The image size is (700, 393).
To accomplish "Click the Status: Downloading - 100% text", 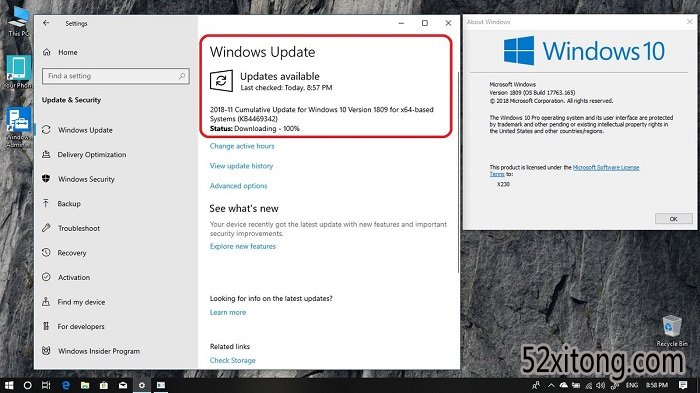I will coord(254,129).
